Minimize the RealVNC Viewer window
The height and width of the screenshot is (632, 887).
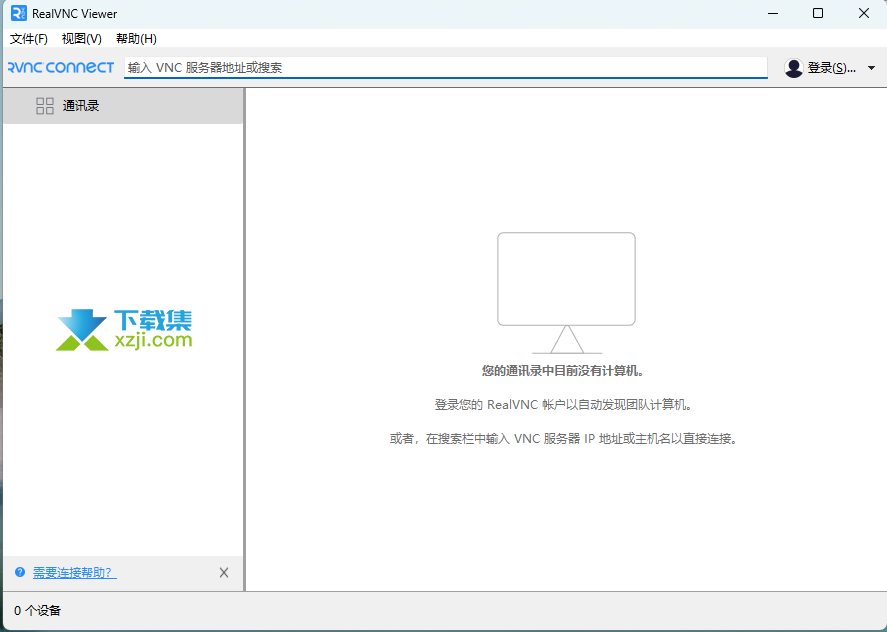[x=773, y=13]
